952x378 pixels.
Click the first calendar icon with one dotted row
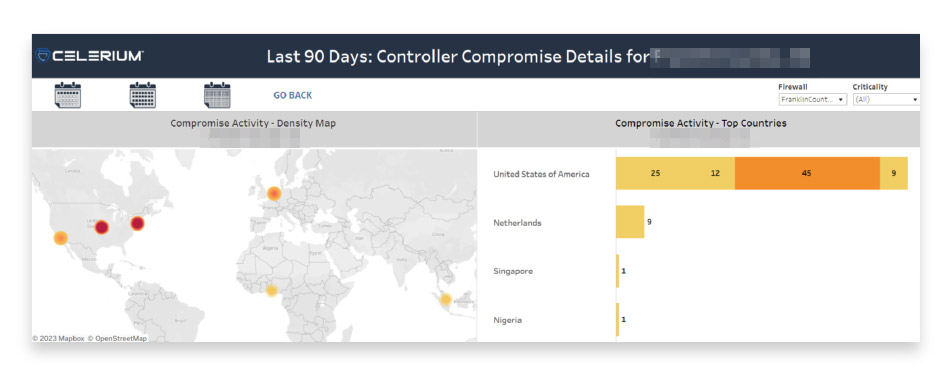click(67, 95)
